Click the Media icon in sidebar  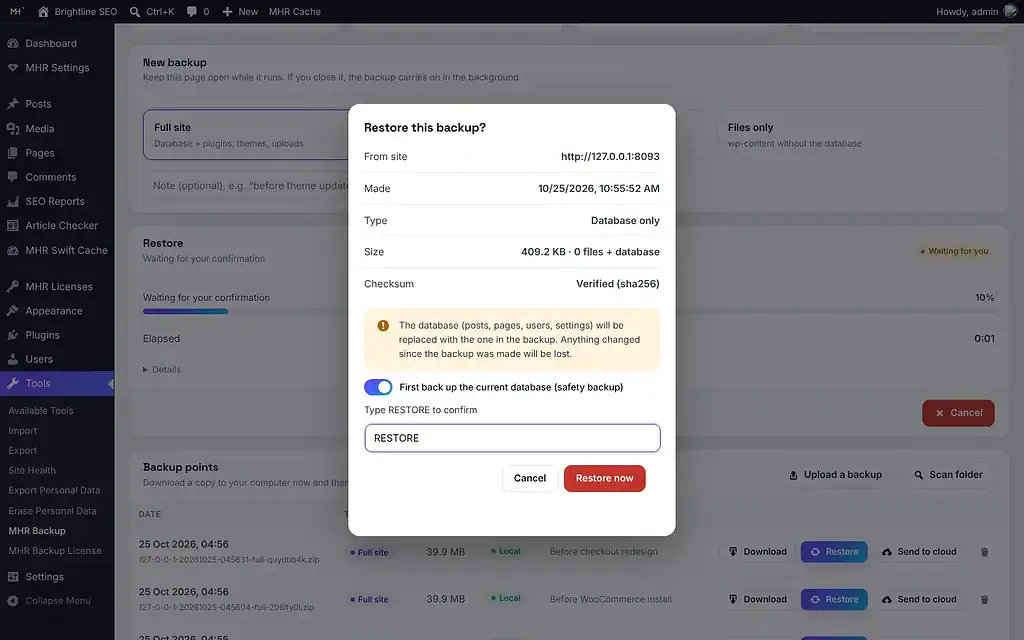tap(12, 129)
